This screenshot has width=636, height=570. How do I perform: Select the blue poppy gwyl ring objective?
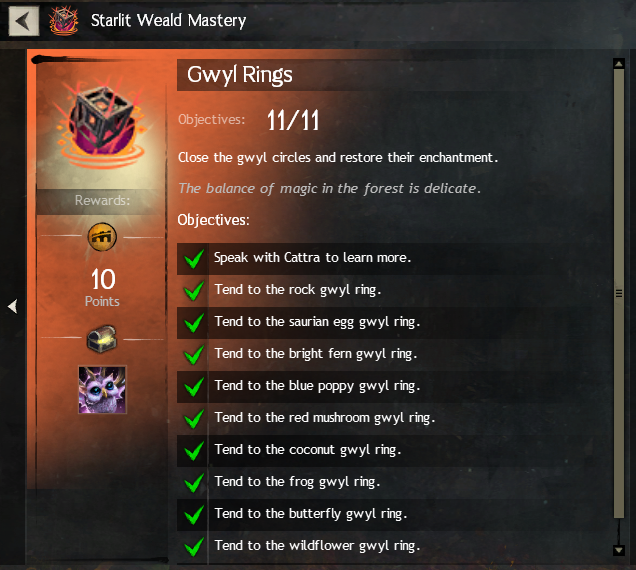point(373,387)
